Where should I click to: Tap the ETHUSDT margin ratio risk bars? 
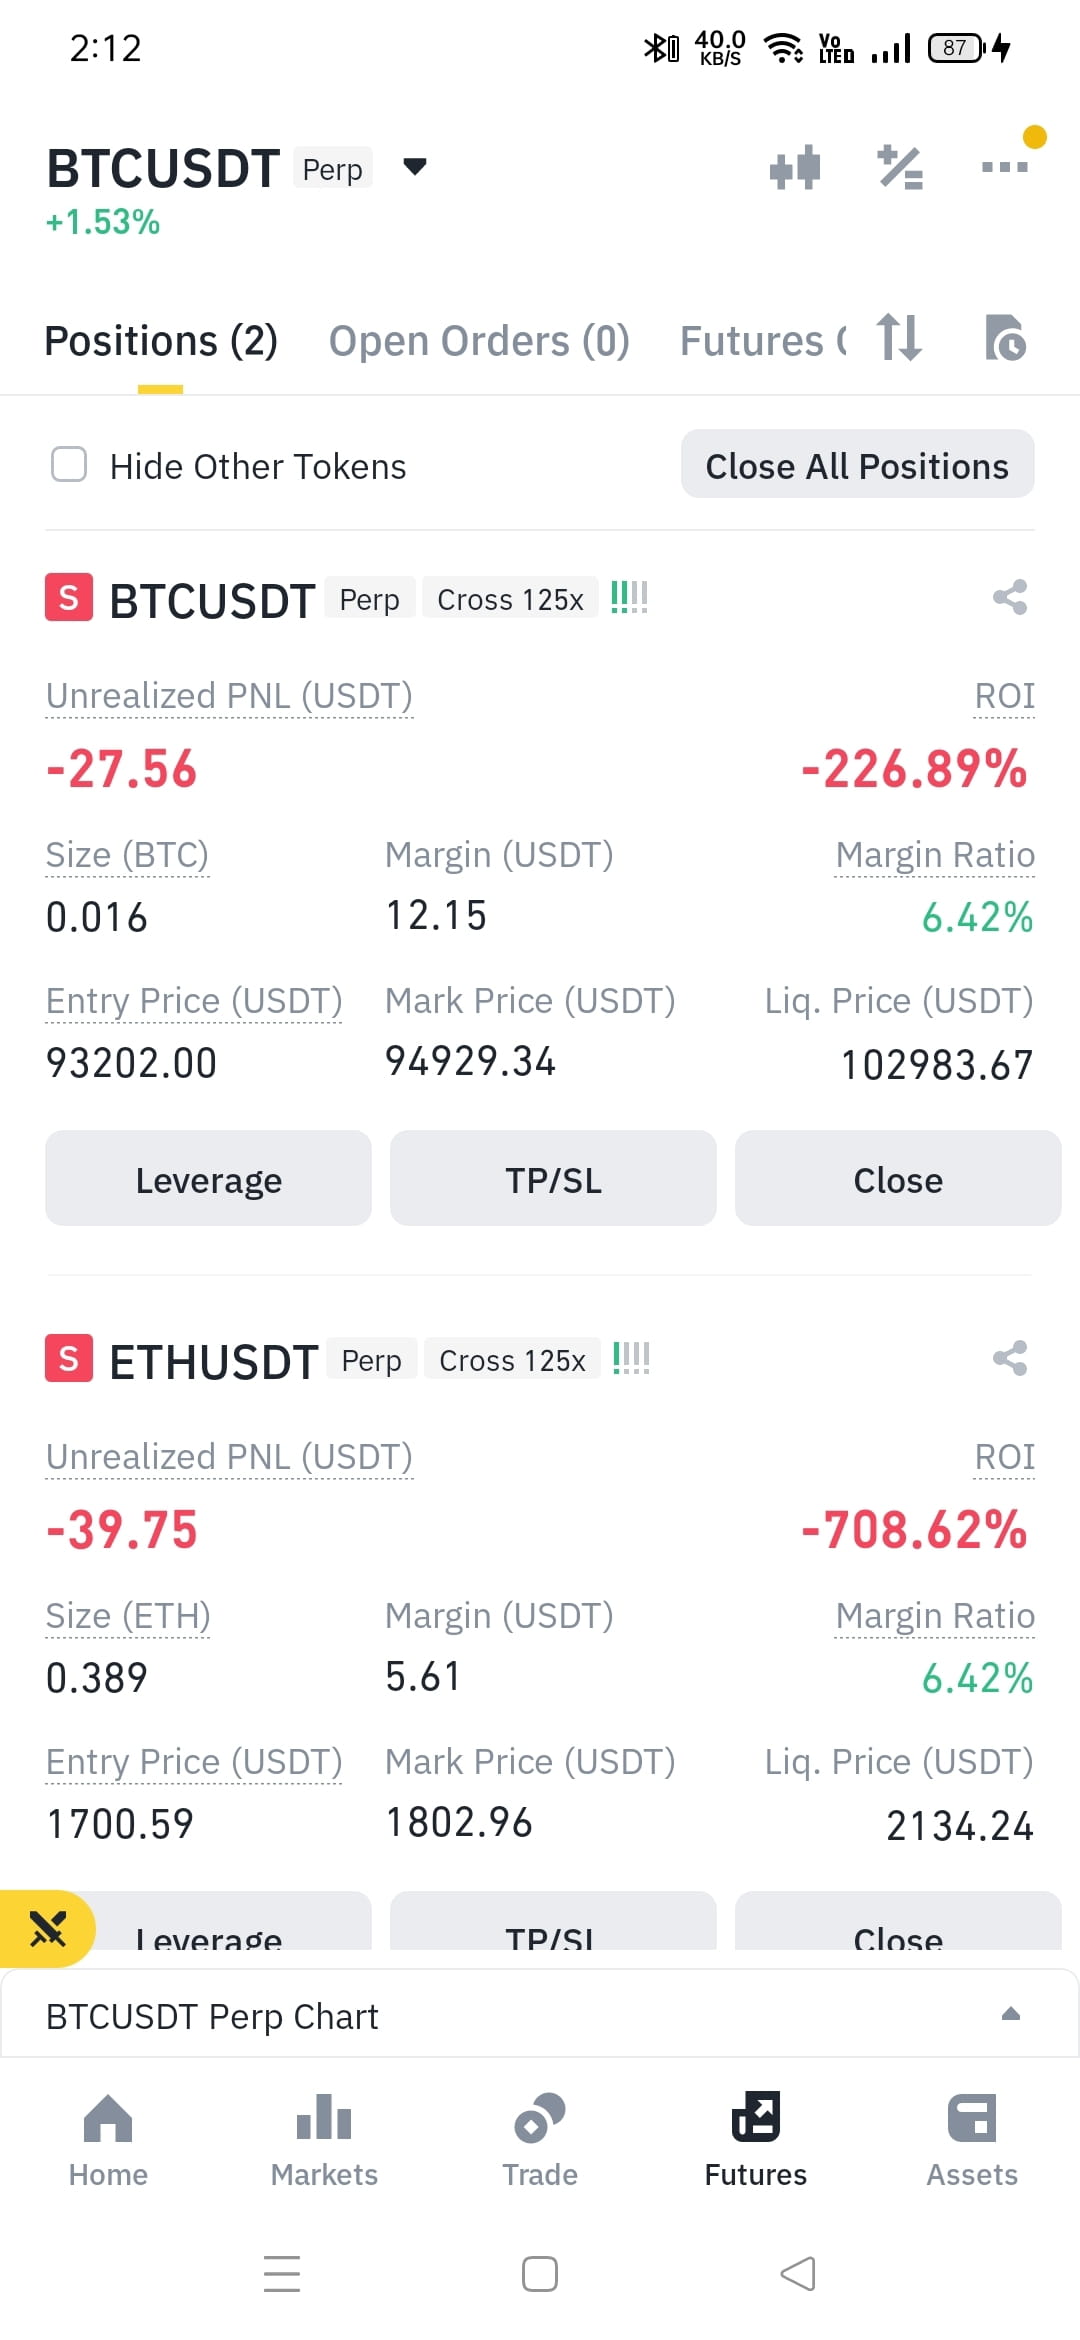(631, 1359)
